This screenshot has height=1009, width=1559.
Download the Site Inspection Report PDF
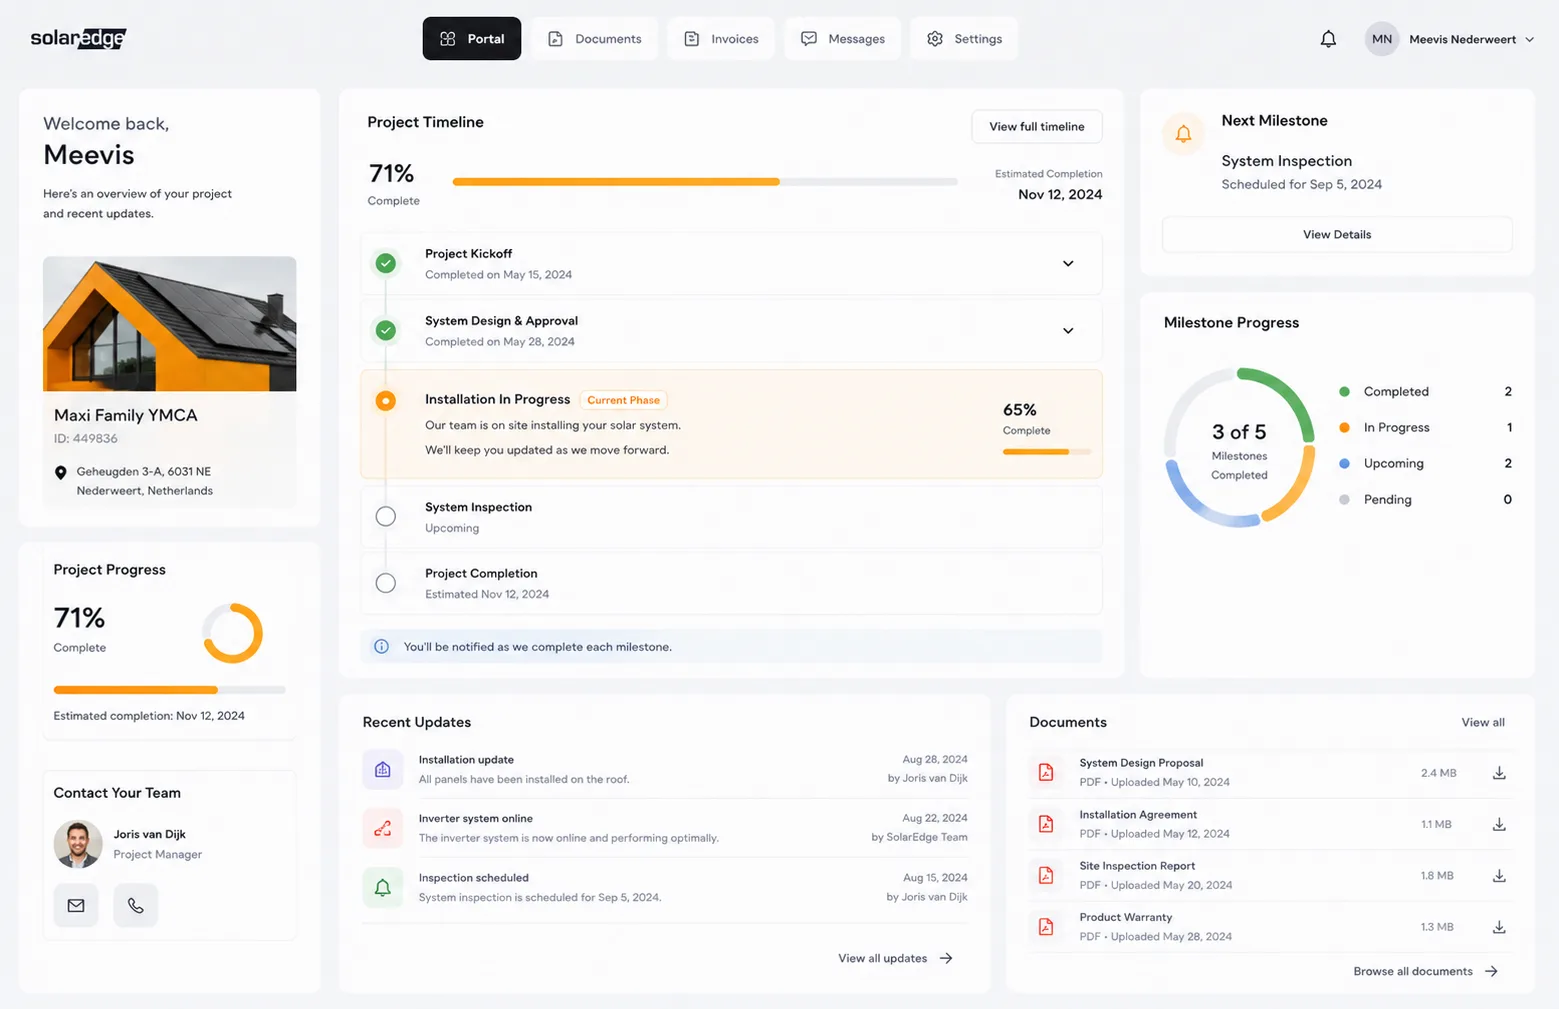pos(1499,876)
